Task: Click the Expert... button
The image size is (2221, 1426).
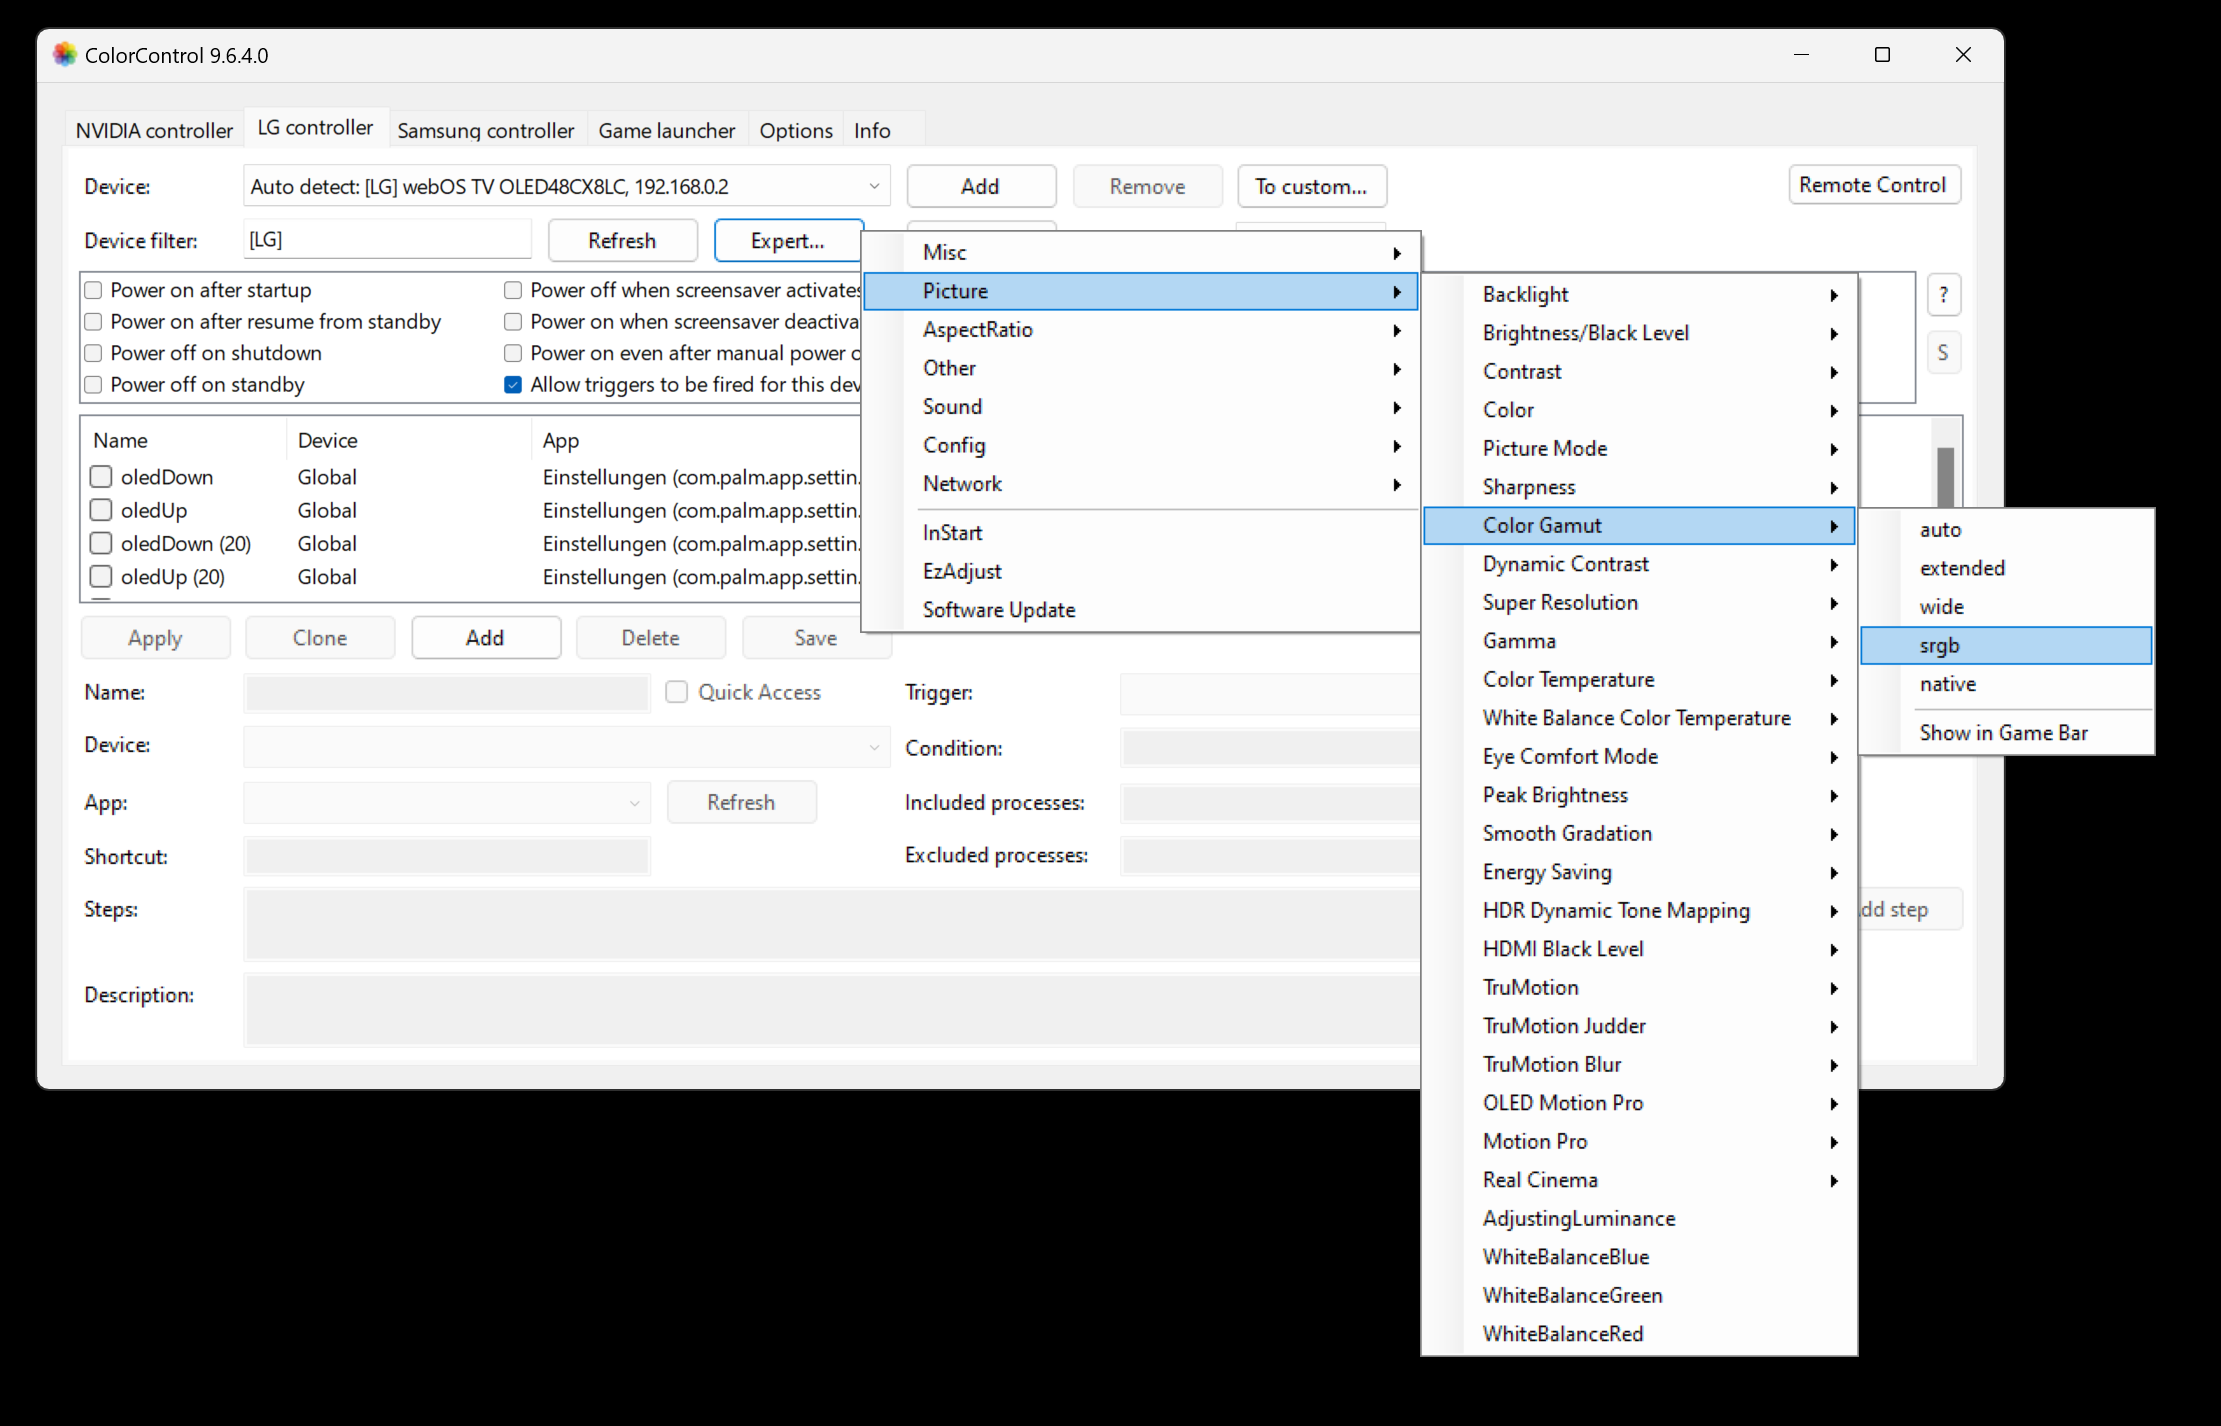Action: (788, 241)
